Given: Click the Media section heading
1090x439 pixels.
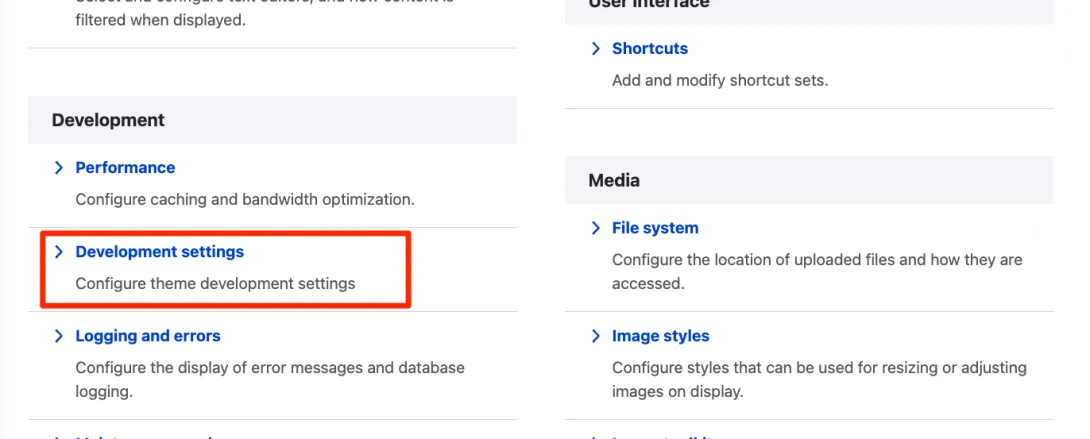Looking at the screenshot, I should point(615,181).
